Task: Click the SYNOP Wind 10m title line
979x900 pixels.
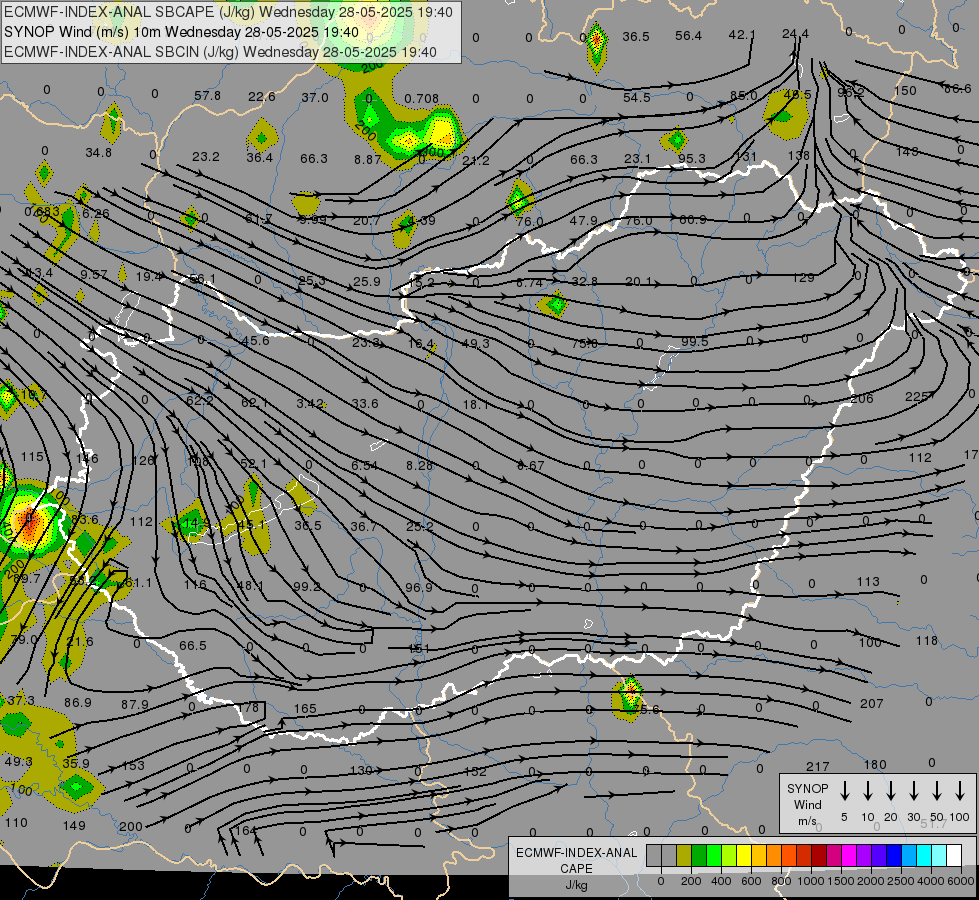Action: click(181, 32)
